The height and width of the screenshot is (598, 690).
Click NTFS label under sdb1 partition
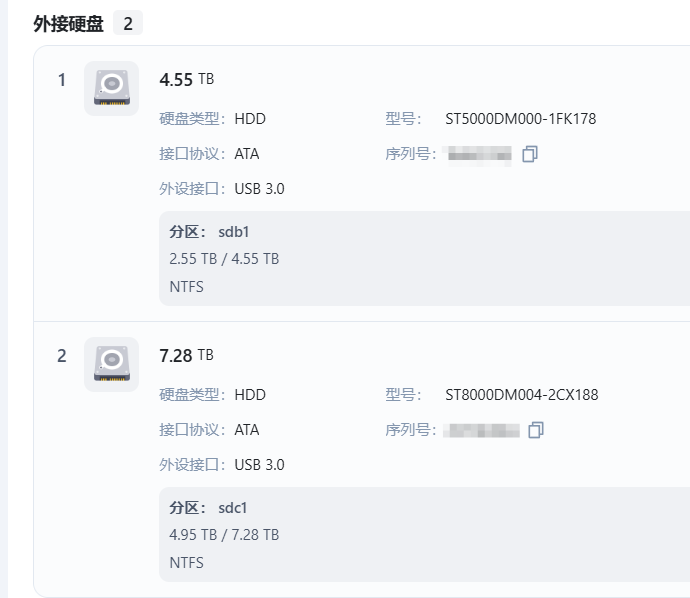click(x=187, y=287)
